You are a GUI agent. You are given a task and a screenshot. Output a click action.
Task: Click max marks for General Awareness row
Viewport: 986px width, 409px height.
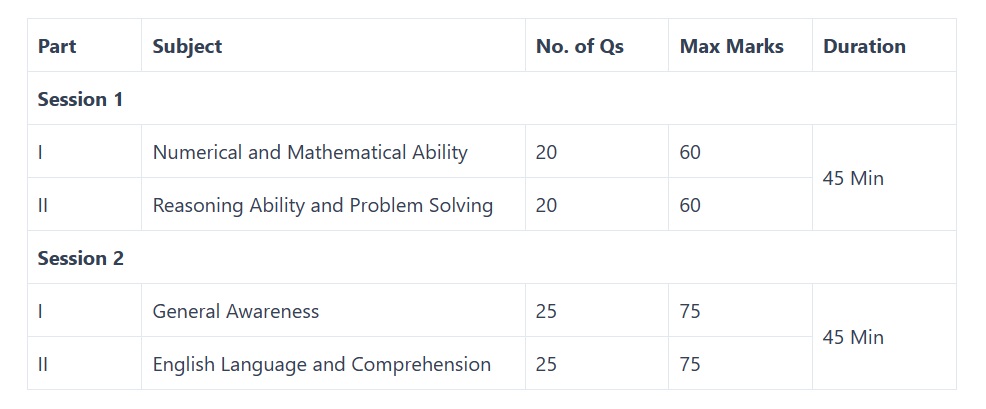(690, 311)
